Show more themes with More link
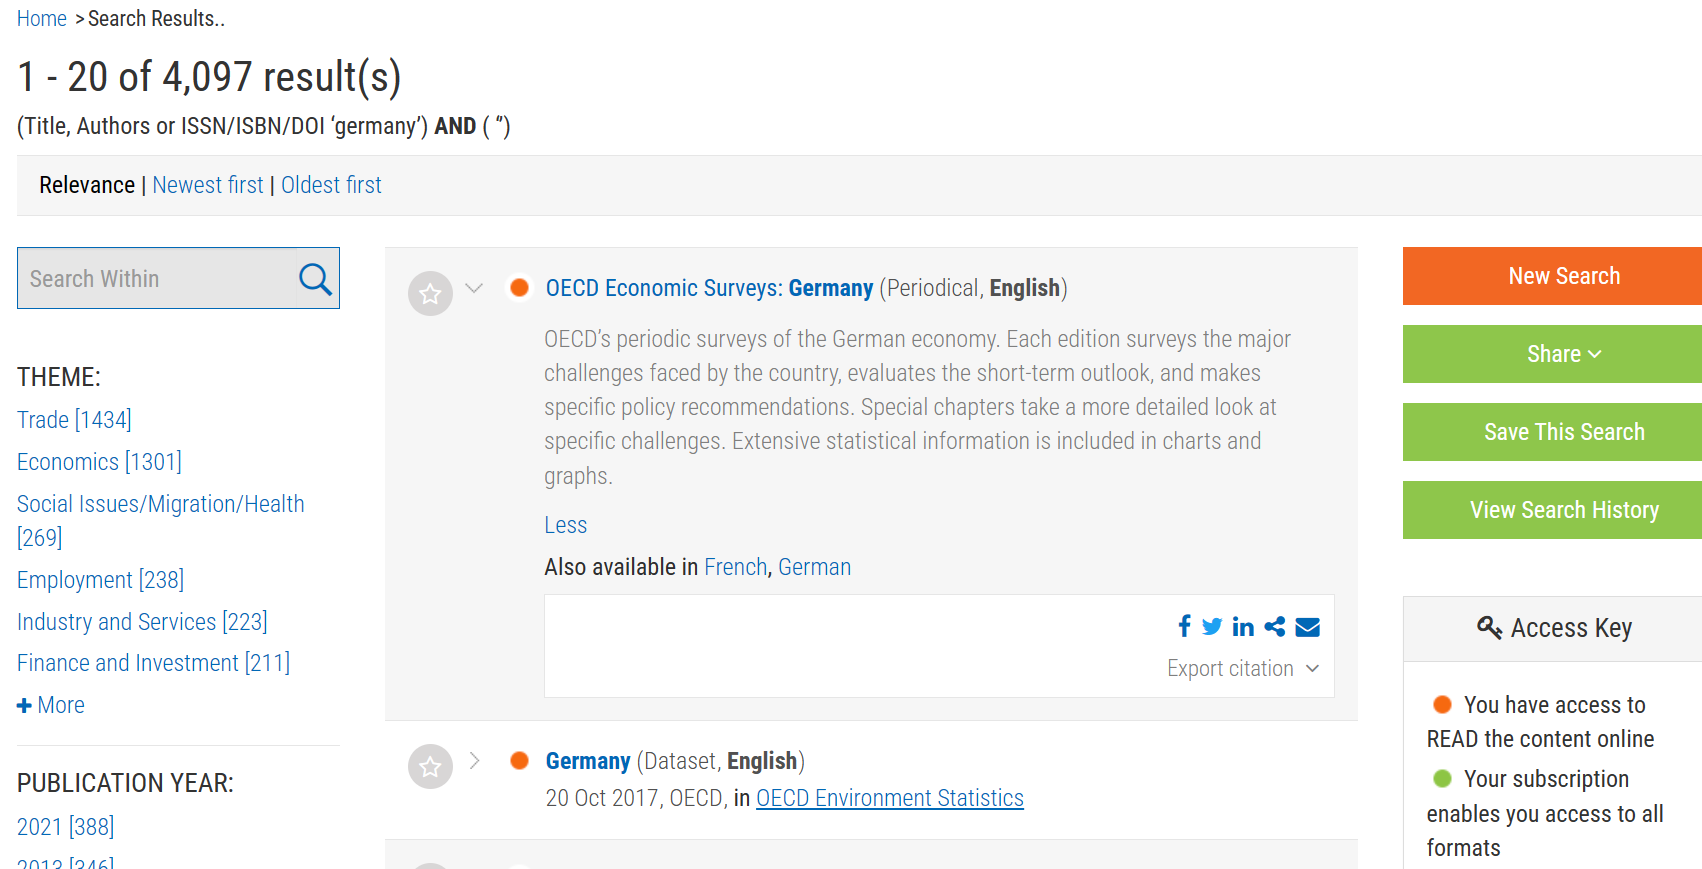Screen dimensions: 1702x869 61,706
